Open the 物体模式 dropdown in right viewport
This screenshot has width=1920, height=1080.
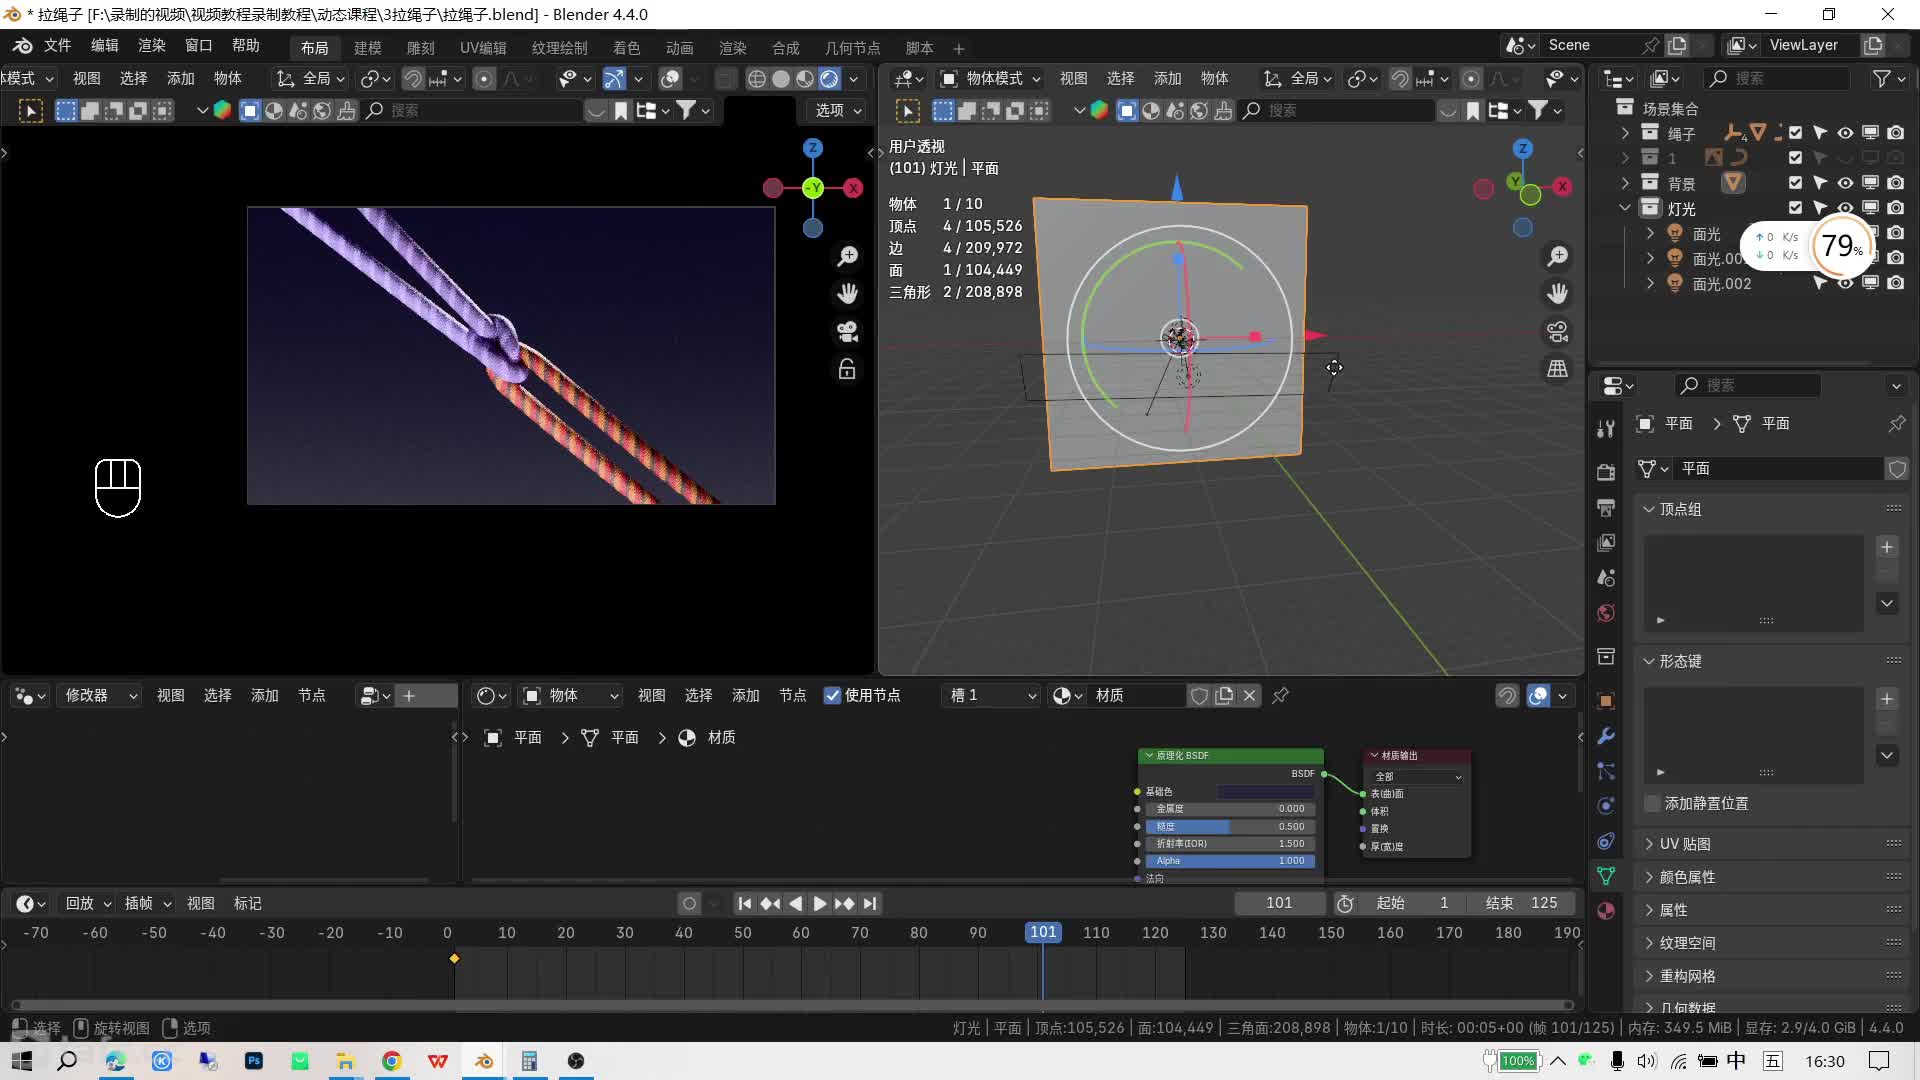991,78
